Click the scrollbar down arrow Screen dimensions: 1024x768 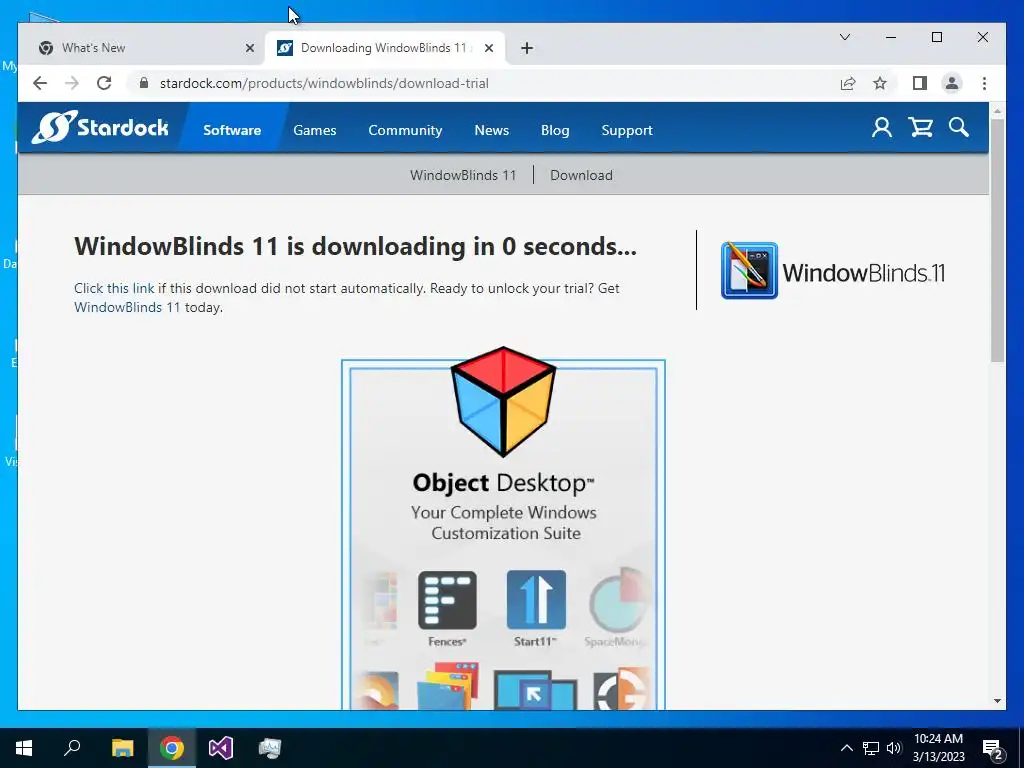coord(997,701)
